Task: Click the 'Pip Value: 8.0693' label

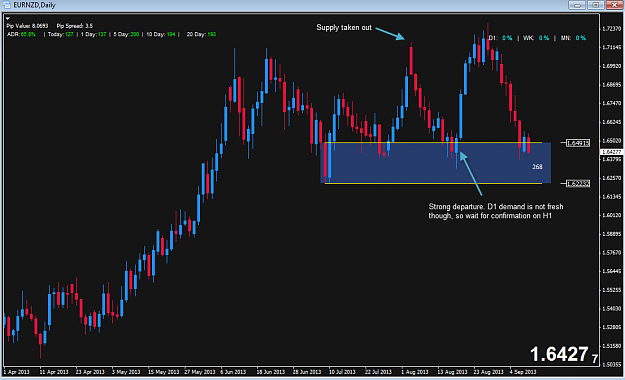Action: click(27, 26)
